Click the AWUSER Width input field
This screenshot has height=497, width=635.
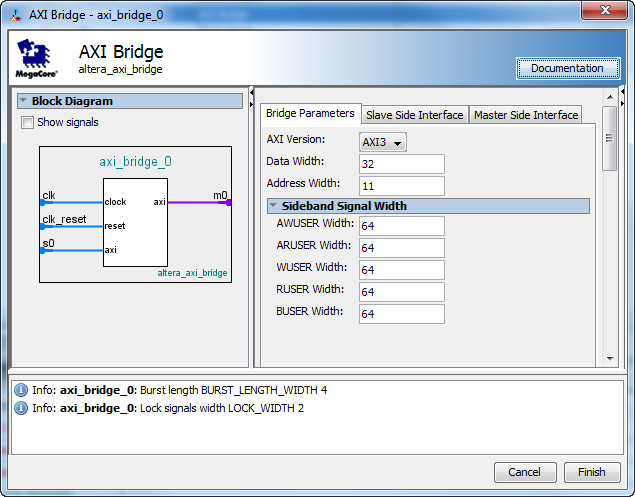pyautogui.click(x=401, y=226)
